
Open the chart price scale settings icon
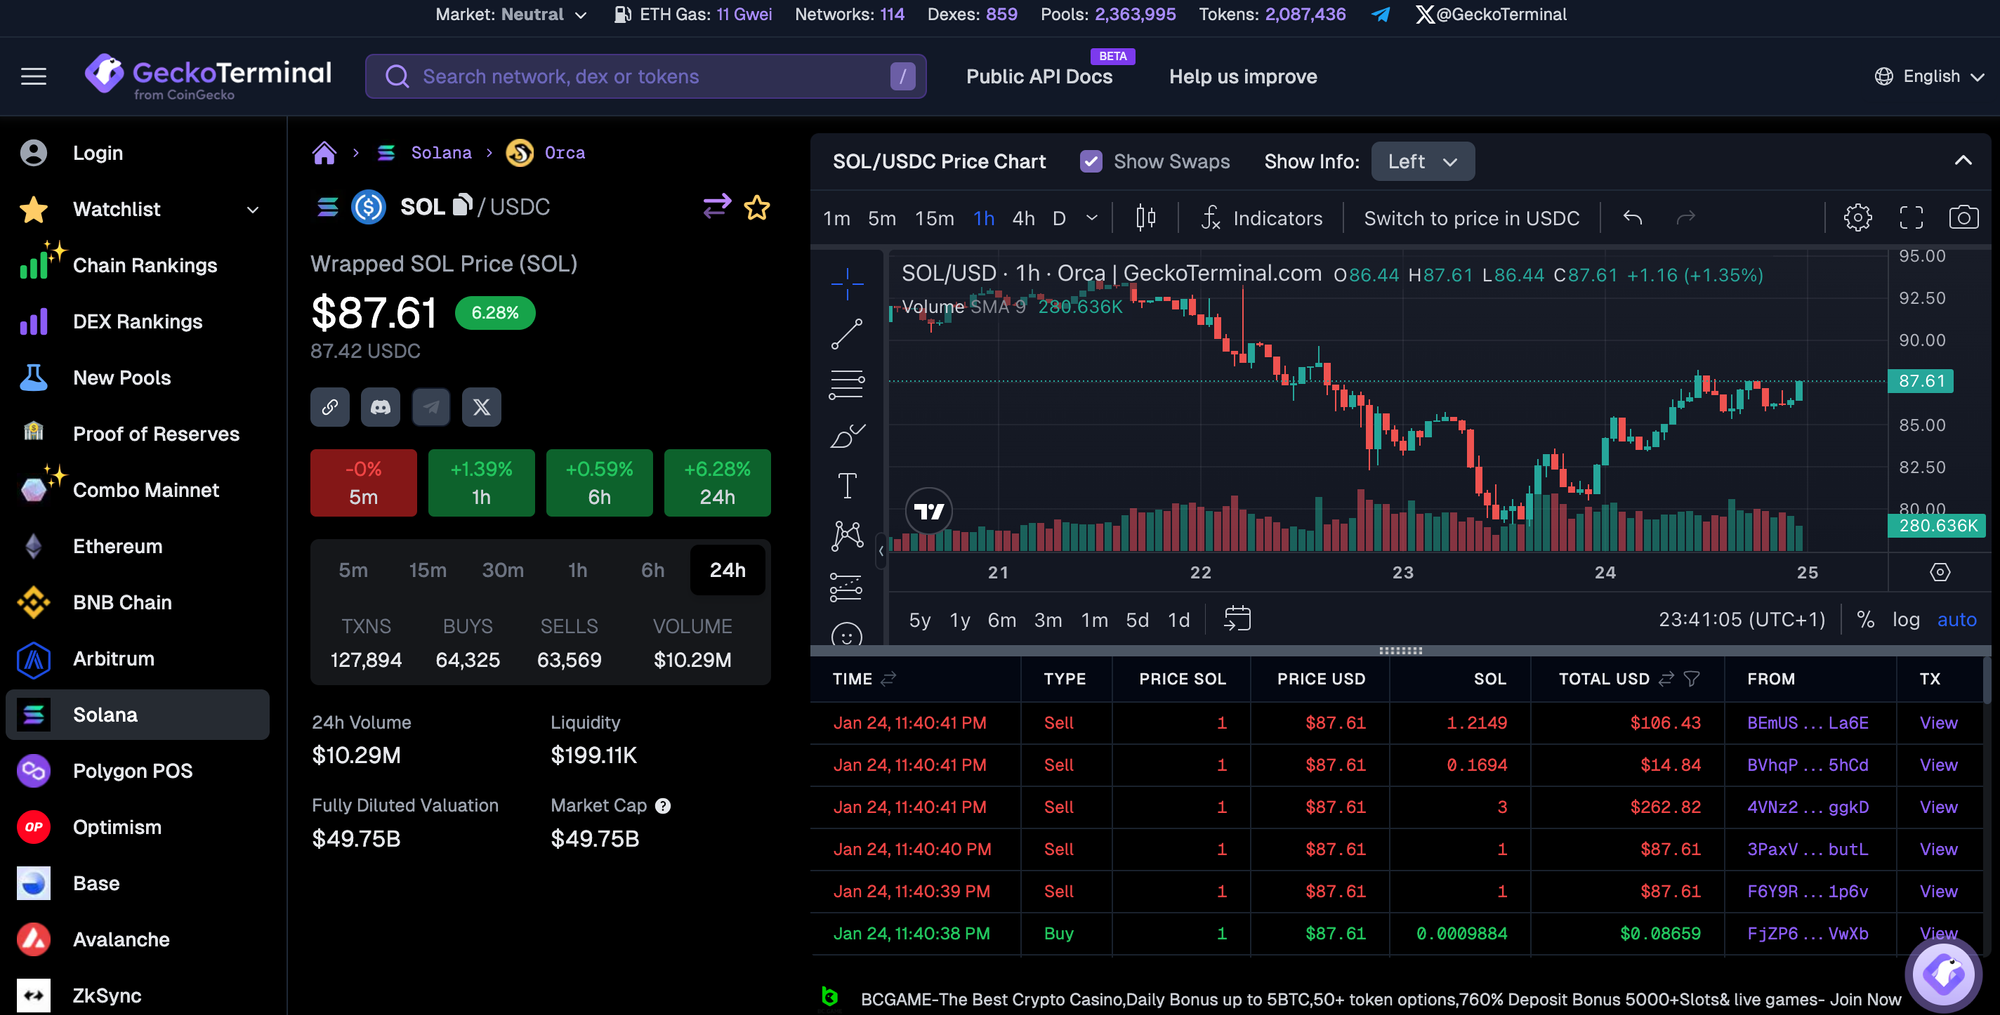[1940, 572]
